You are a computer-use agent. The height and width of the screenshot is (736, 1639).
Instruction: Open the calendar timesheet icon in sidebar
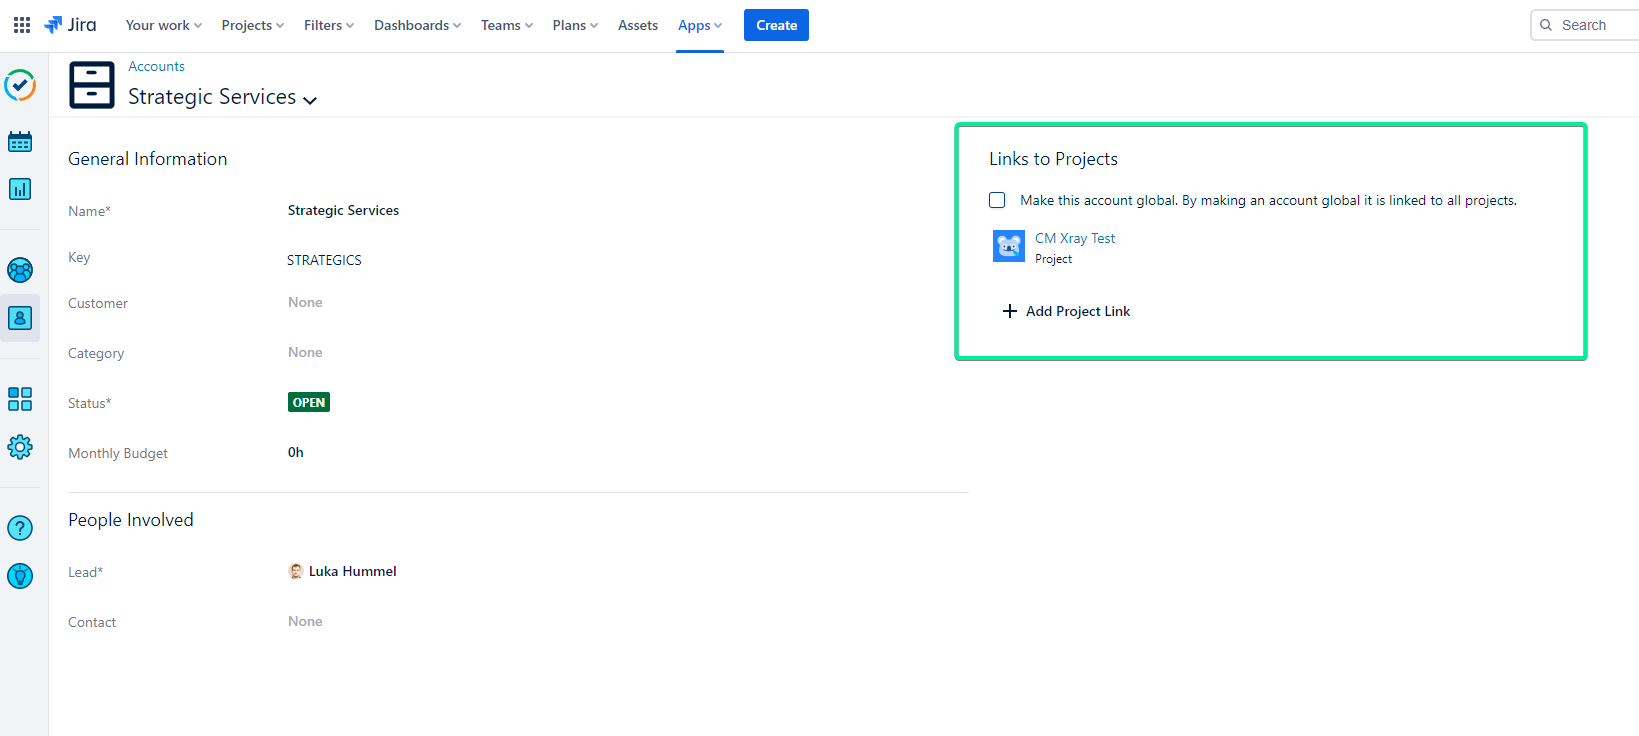(x=20, y=142)
